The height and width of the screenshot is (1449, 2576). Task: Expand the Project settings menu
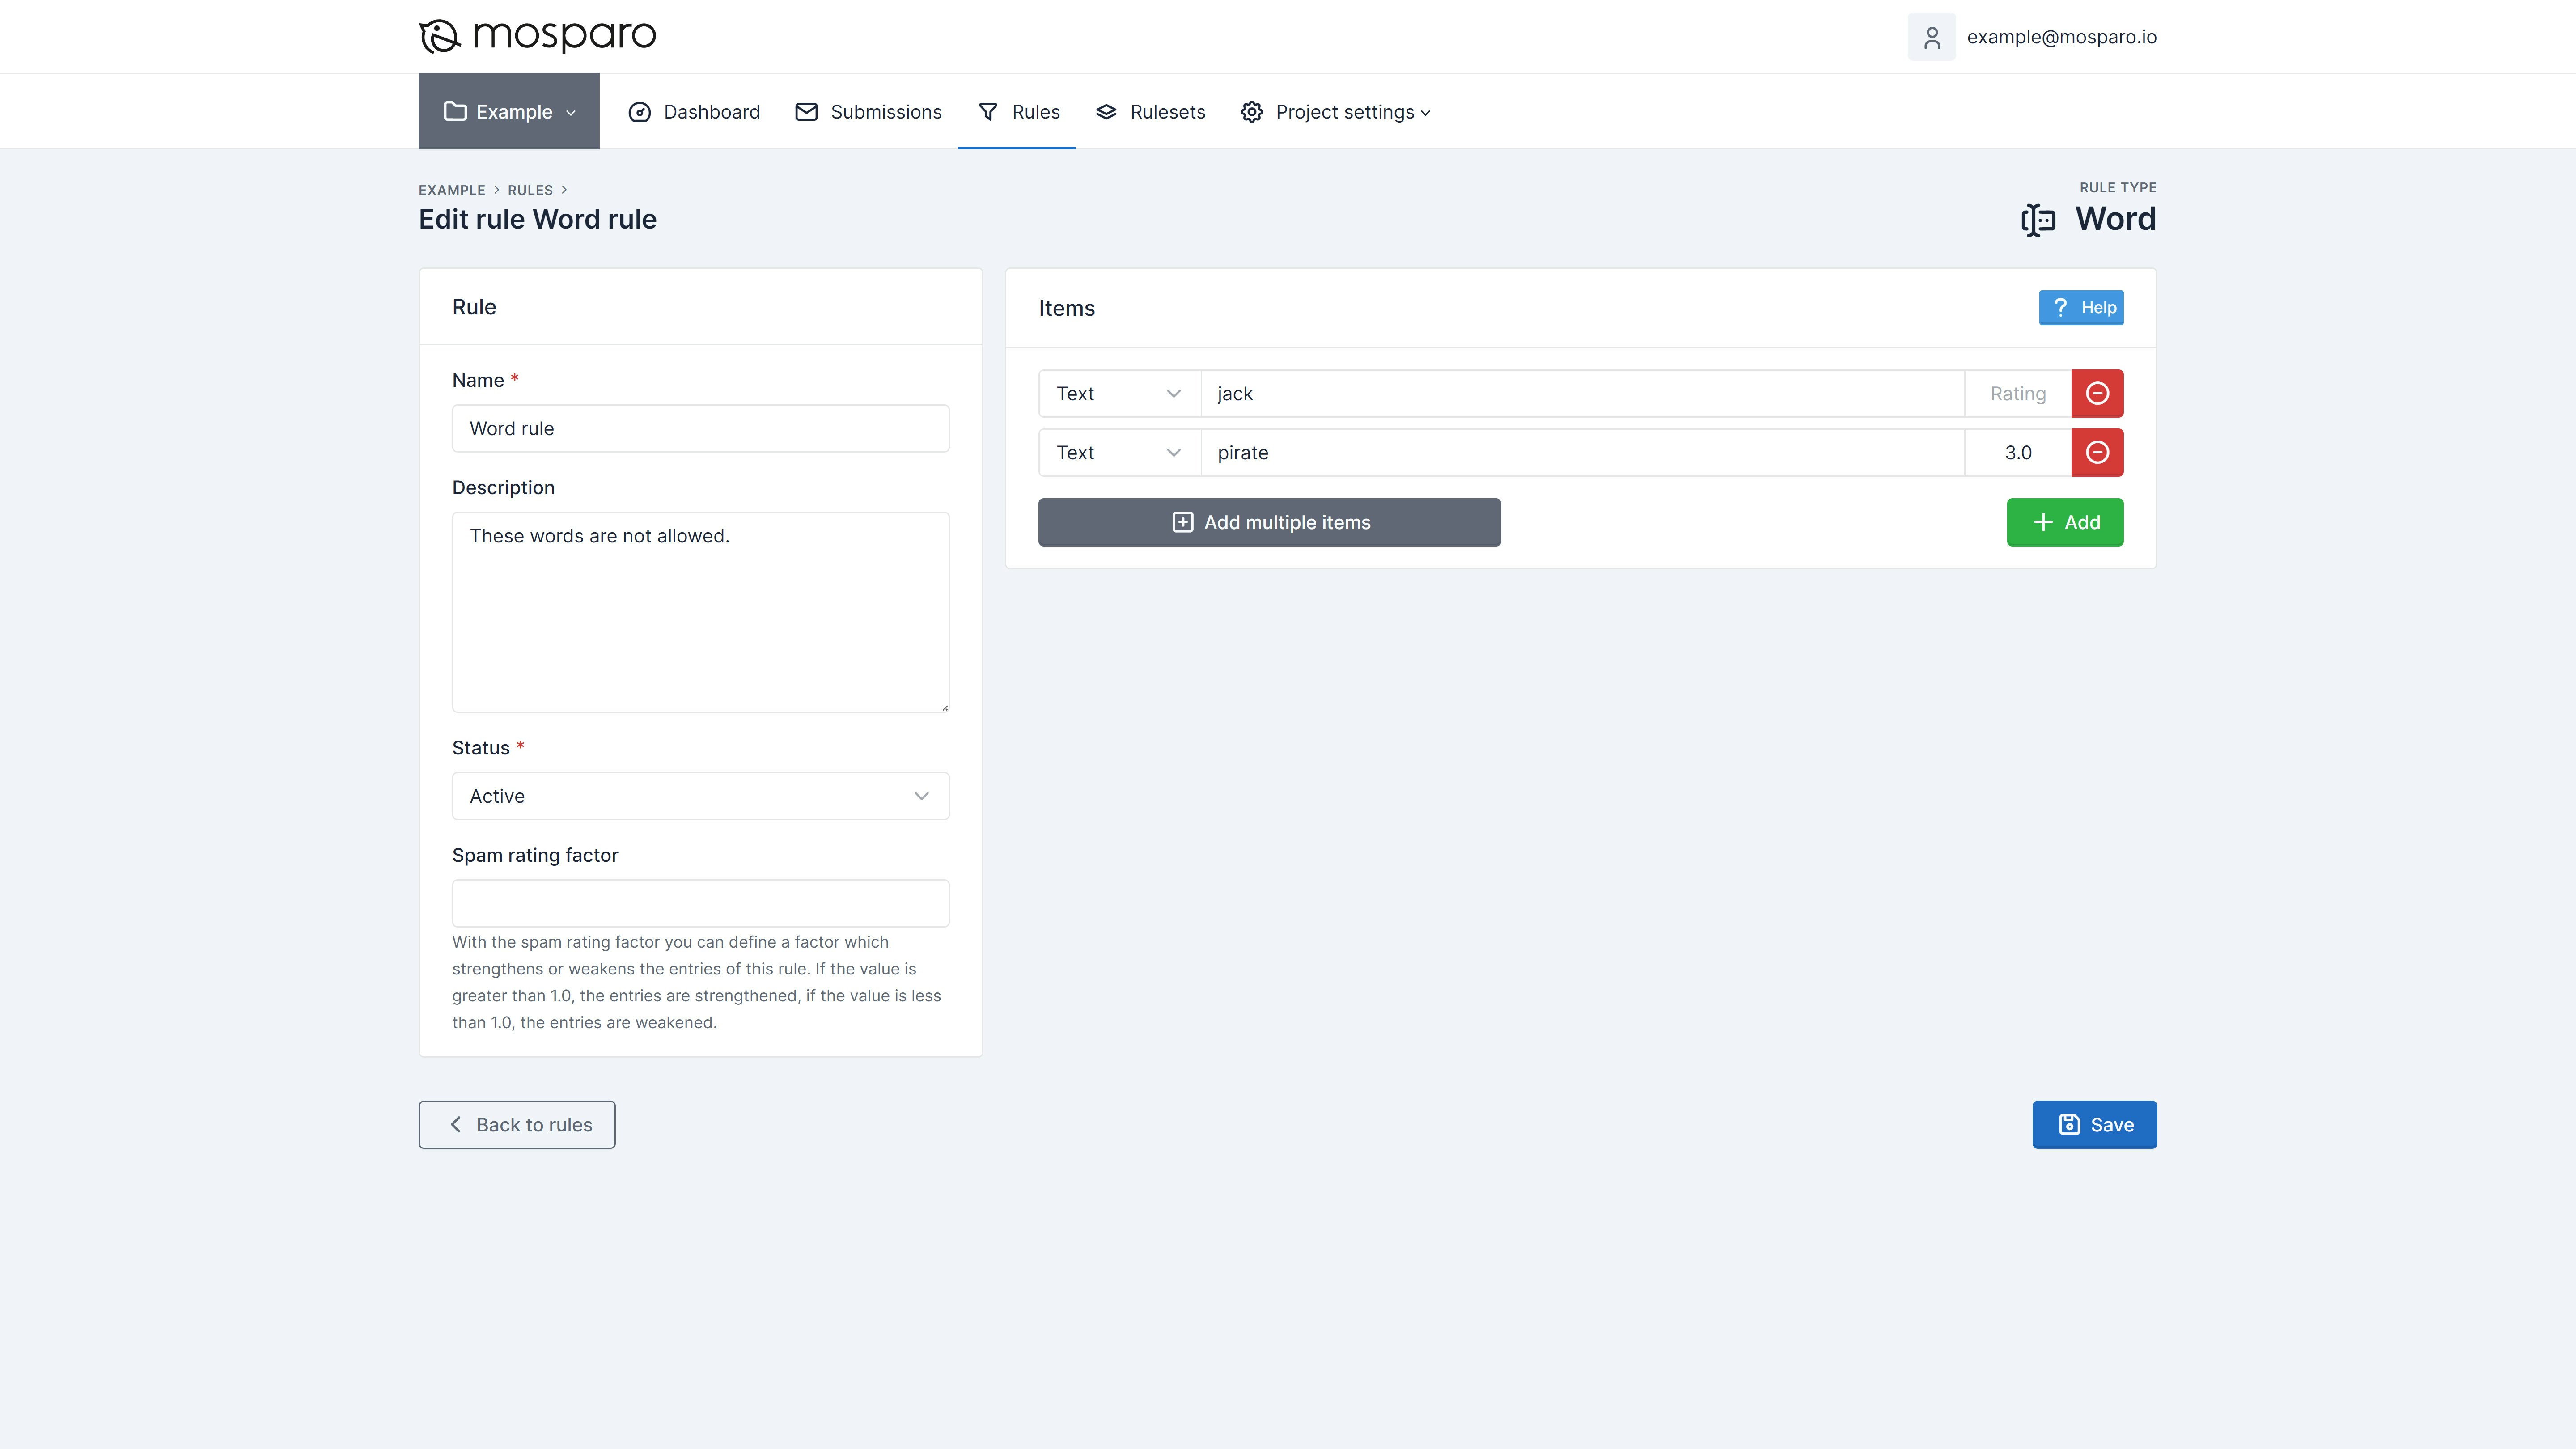point(1335,112)
